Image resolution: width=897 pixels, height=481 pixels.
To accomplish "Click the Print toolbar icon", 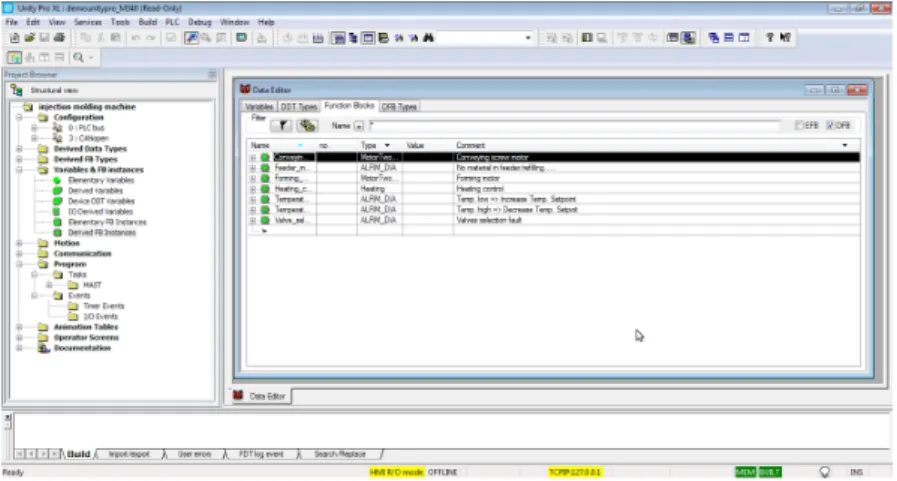I will pos(59,38).
